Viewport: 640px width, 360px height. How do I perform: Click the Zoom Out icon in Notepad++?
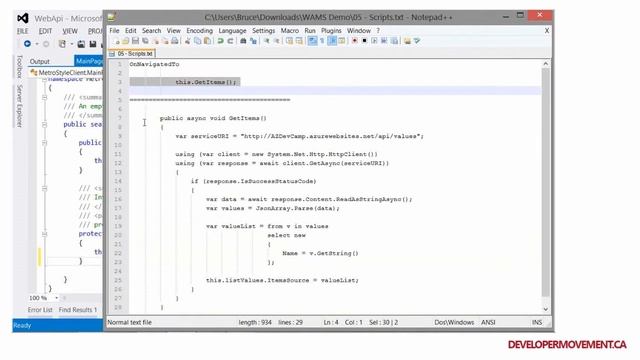276,41
